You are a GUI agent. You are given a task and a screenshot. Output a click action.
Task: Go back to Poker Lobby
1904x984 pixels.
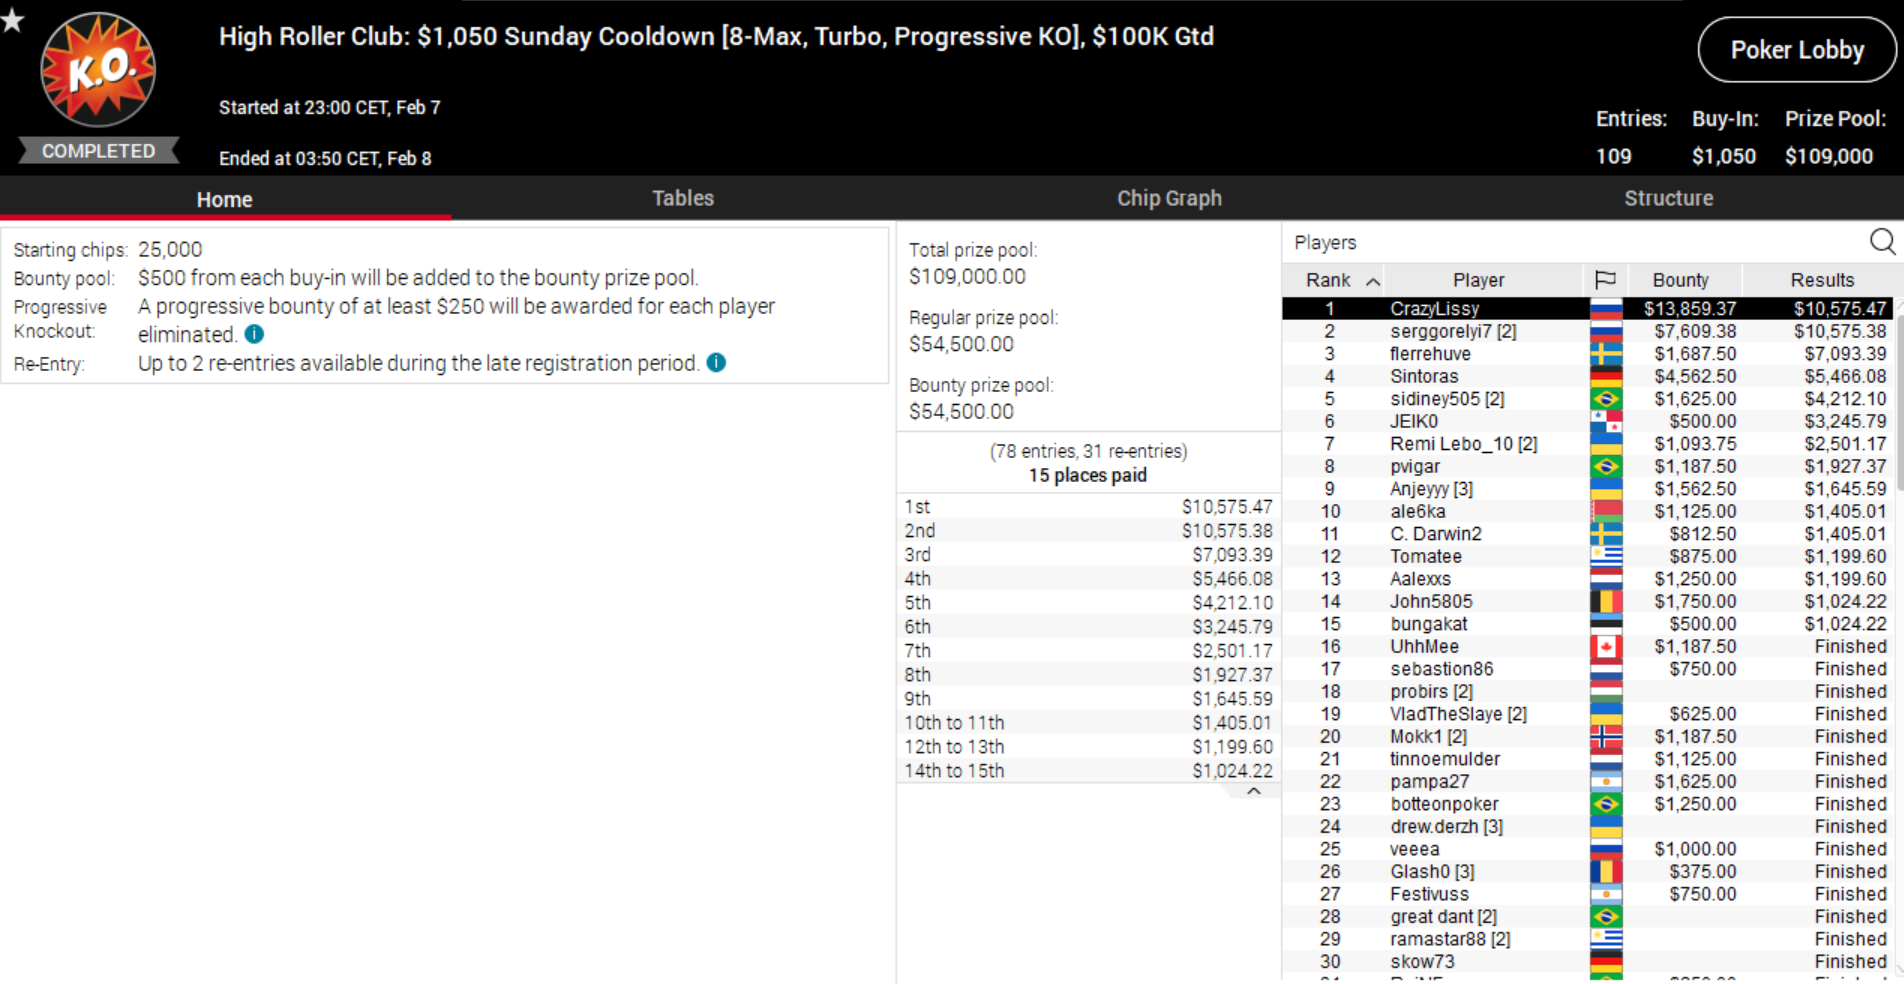(x=1796, y=50)
